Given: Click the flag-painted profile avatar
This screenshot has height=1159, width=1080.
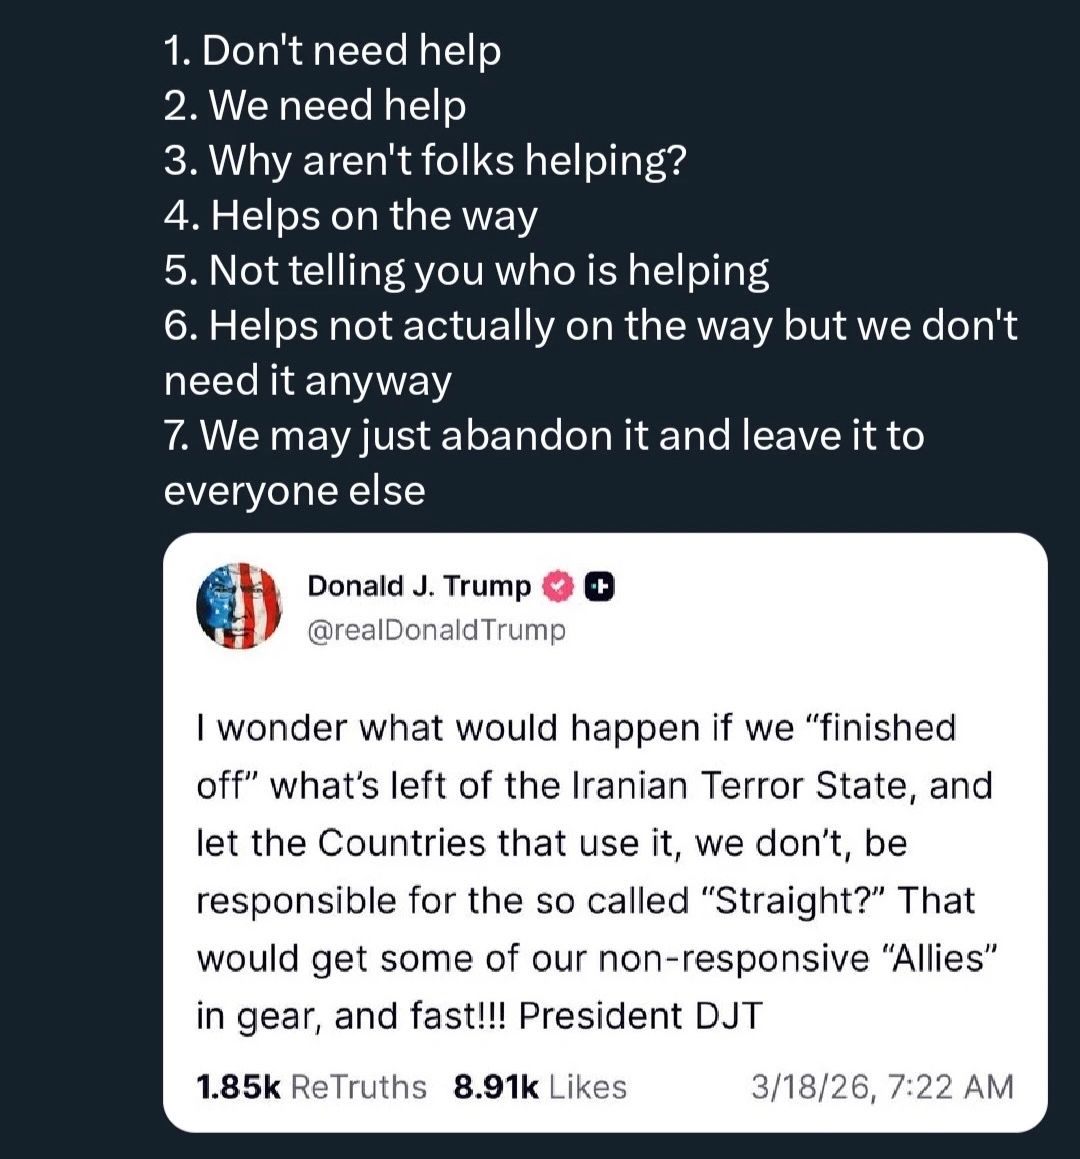Looking at the screenshot, I should (x=239, y=606).
